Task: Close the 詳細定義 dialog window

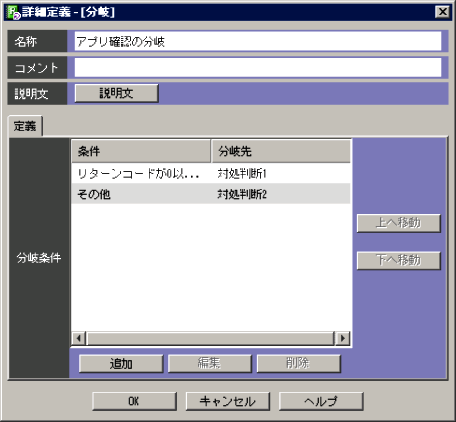Action: tap(442, 12)
